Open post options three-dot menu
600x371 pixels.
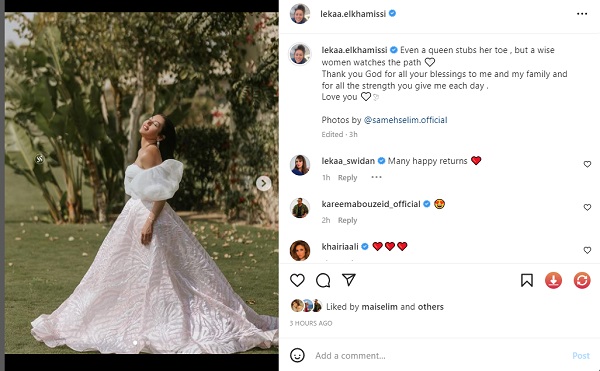[582, 14]
